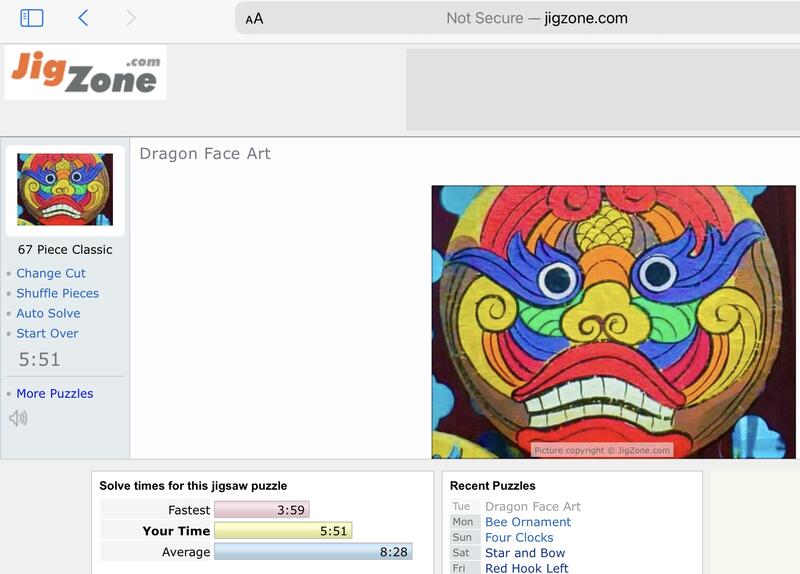This screenshot has width=800, height=574.
Task: Click the completed dragon puzzle image
Action: [613, 322]
